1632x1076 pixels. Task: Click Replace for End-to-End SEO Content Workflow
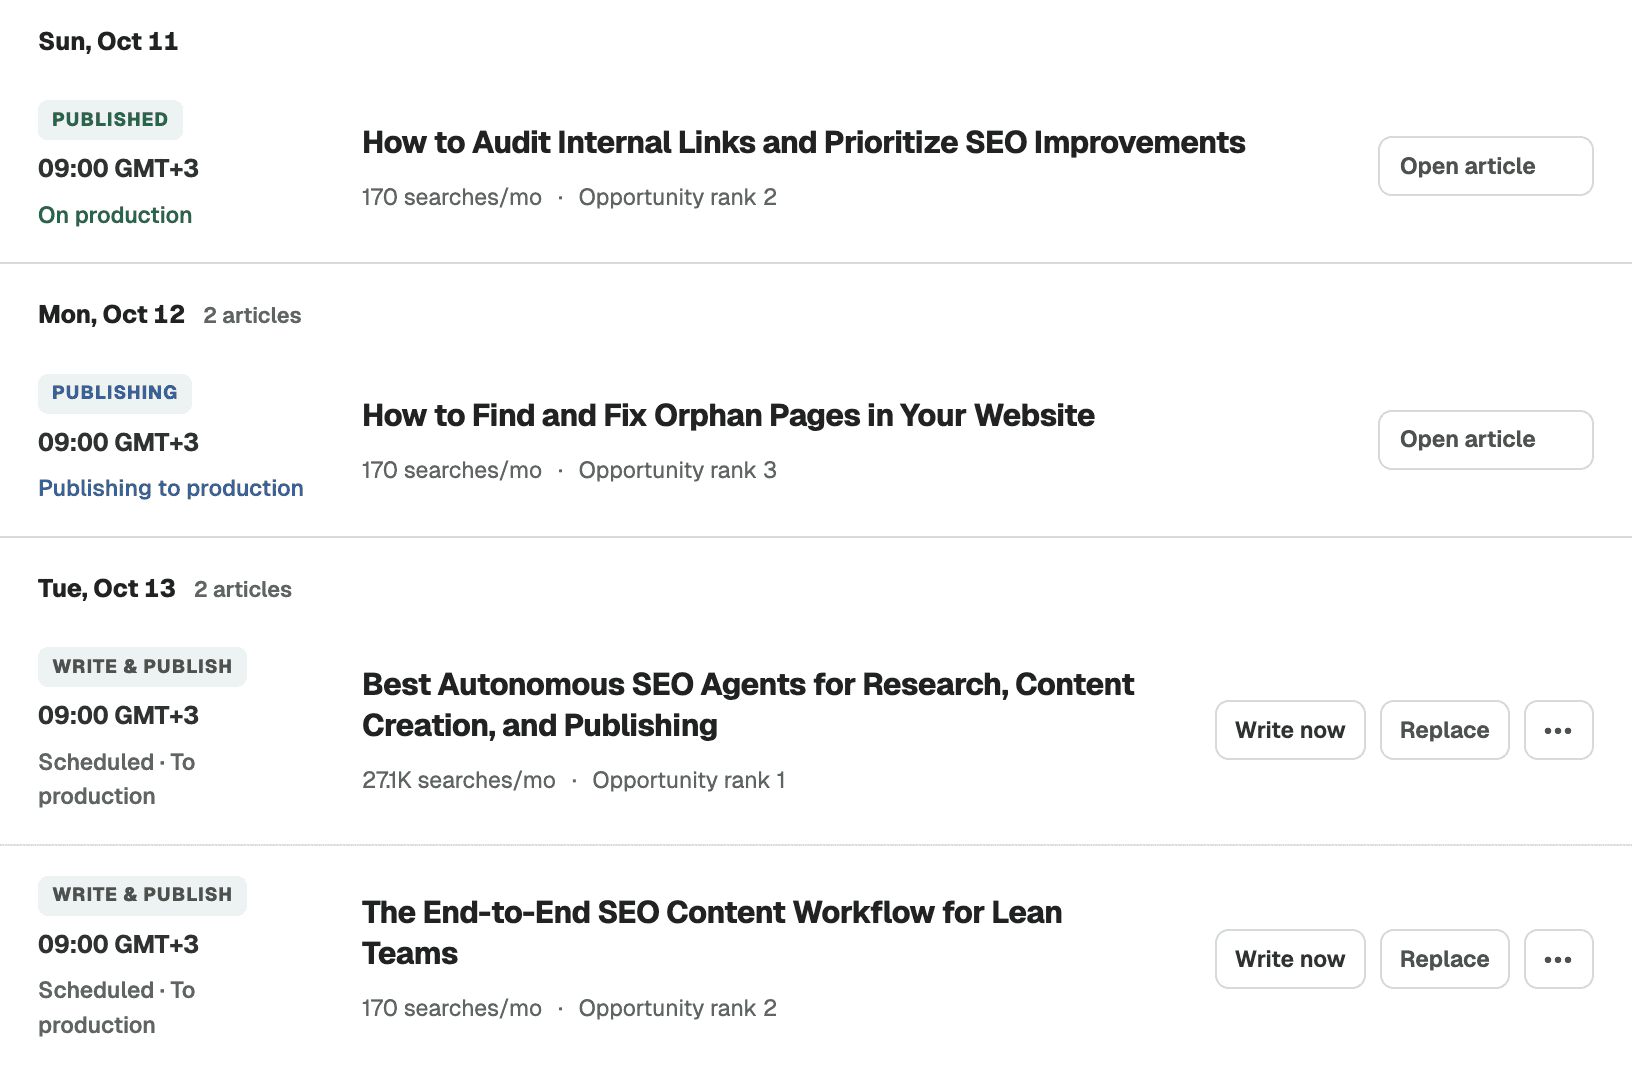click(1444, 959)
